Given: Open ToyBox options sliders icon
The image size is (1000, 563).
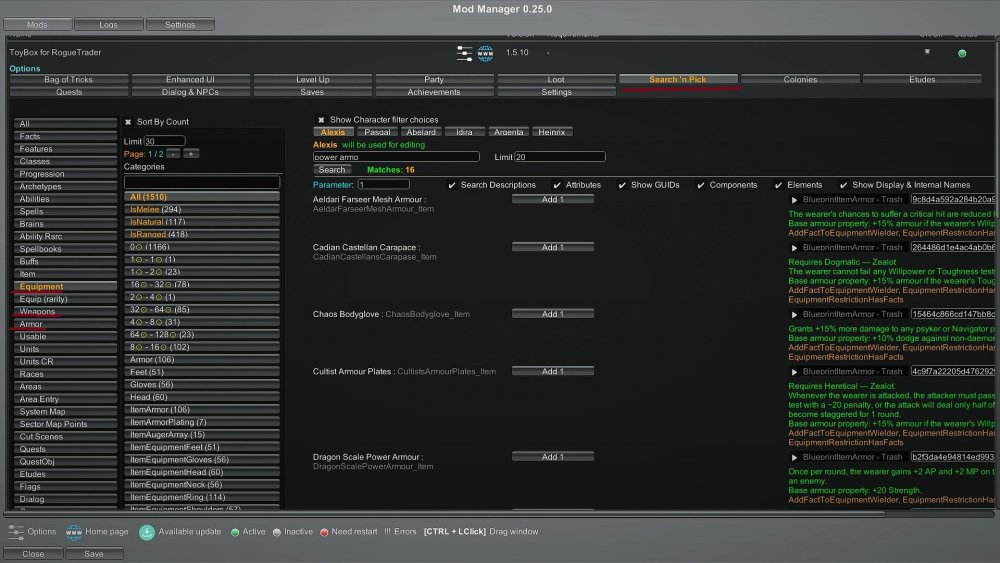Looking at the screenshot, I should click(x=464, y=53).
